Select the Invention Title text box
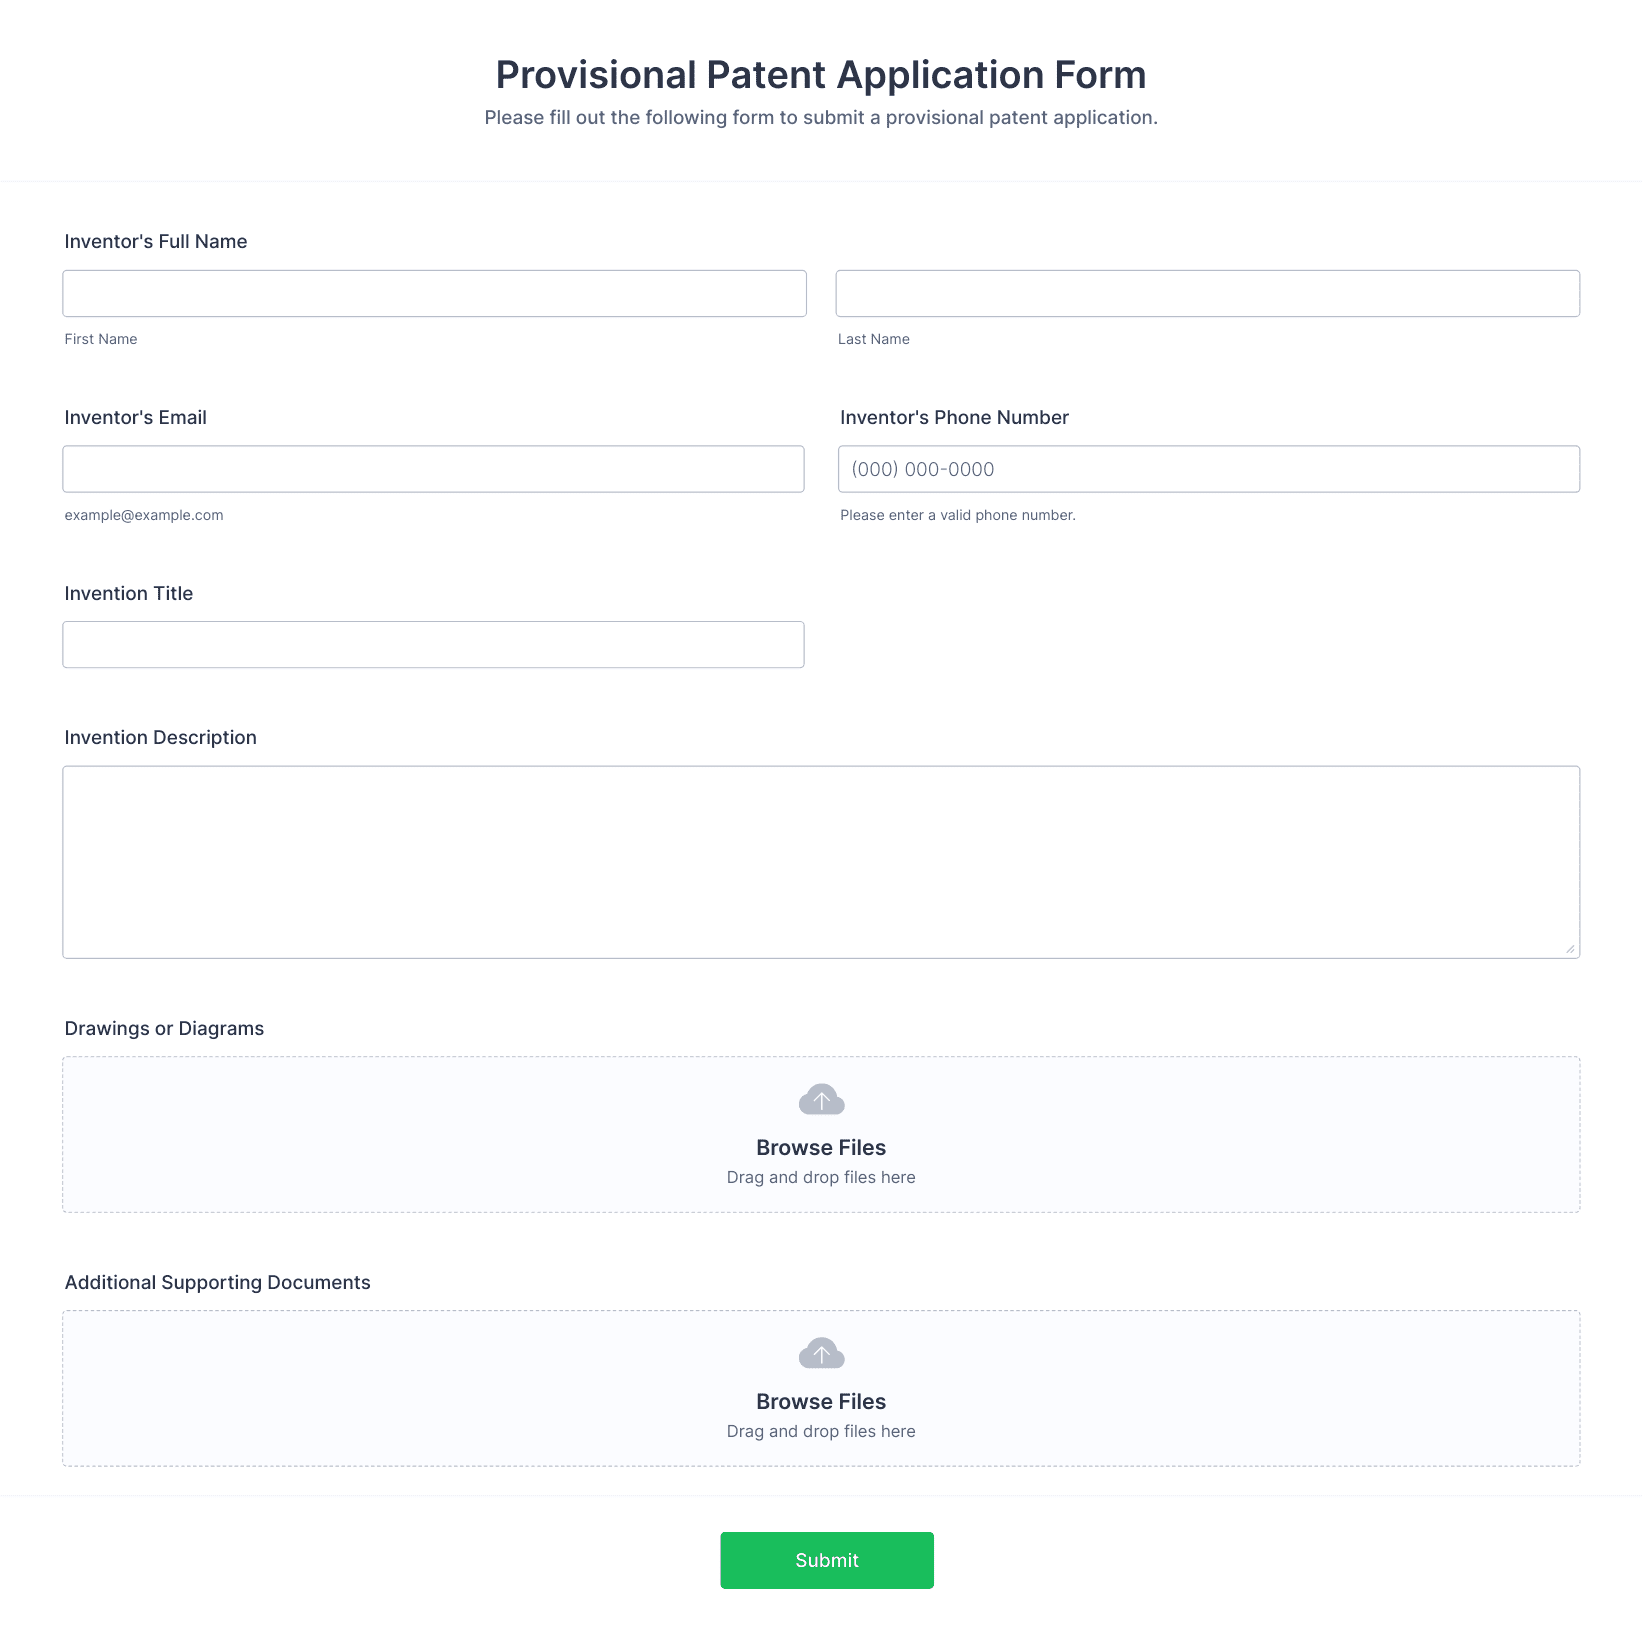Image resolution: width=1642 pixels, height=1636 pixels. [x=433, y=645]
